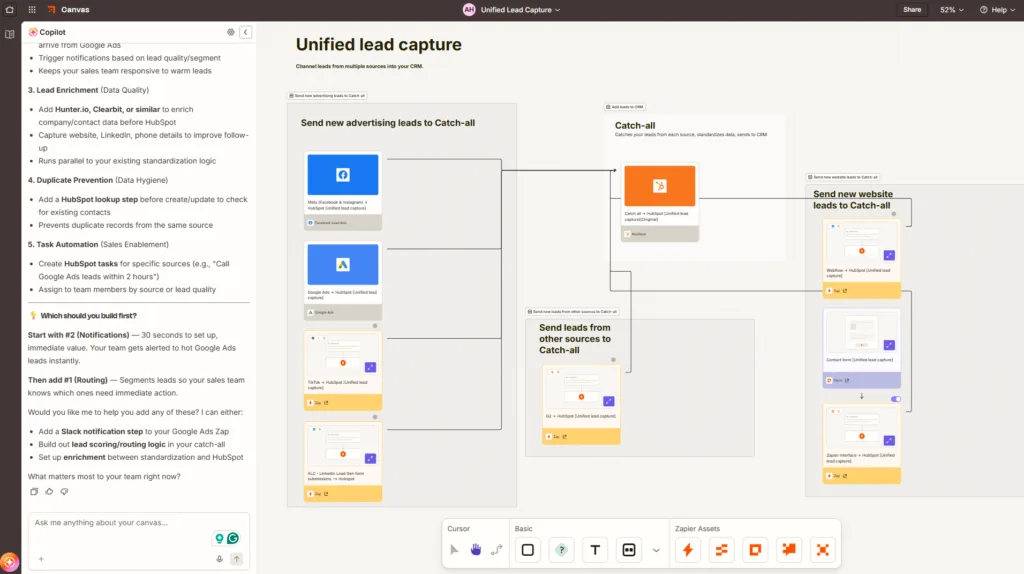Select the hand pan tool
1024x574 pixels.
coord(475,550)
